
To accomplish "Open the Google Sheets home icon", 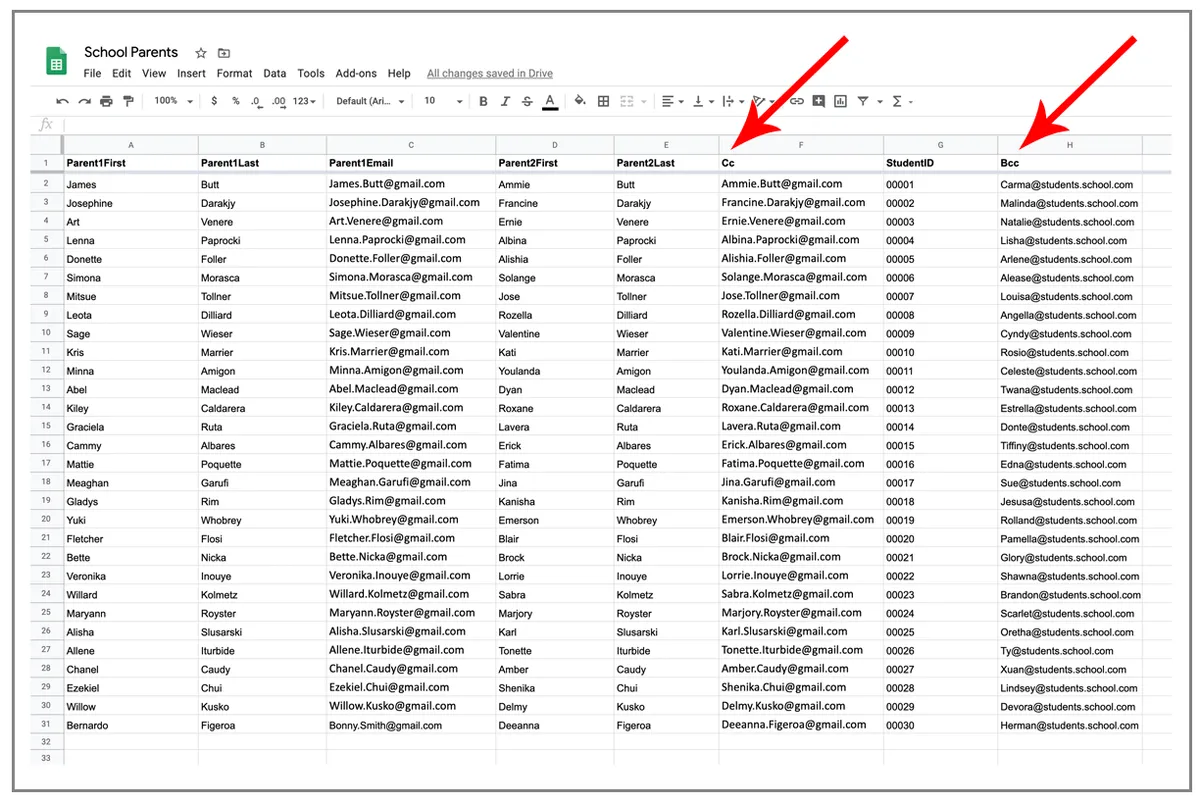I will click(57, 61).
